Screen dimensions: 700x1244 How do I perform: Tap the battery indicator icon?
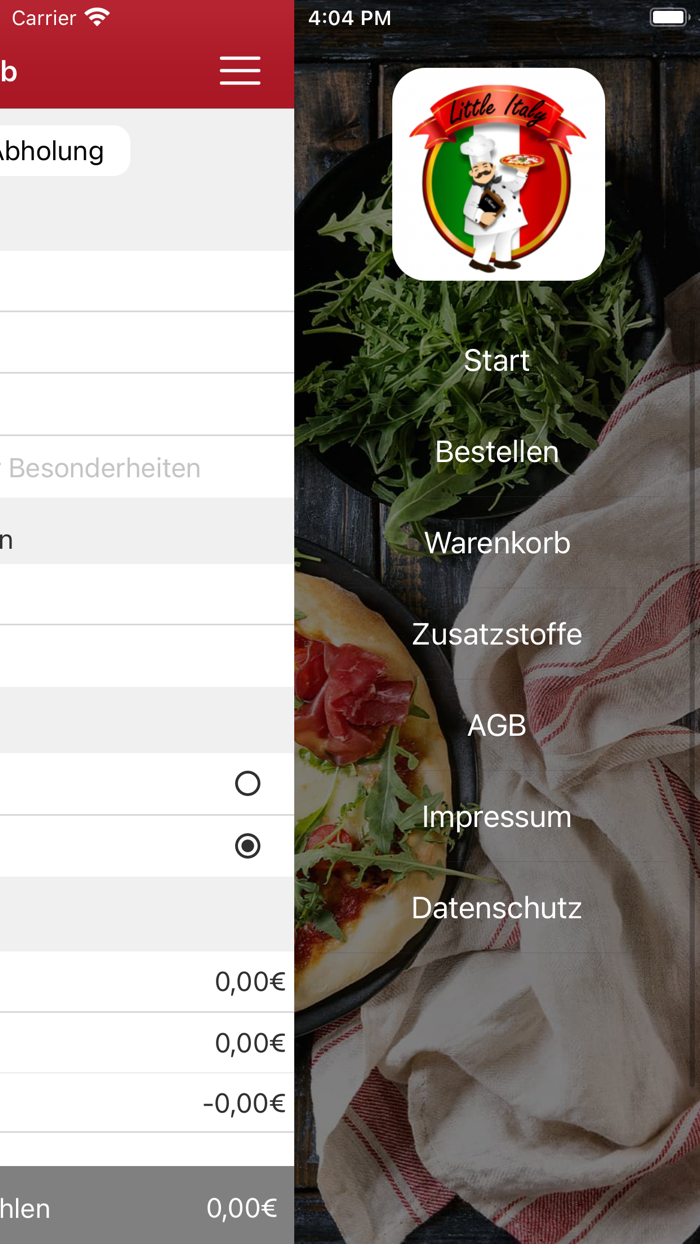[x=668, y=17]
